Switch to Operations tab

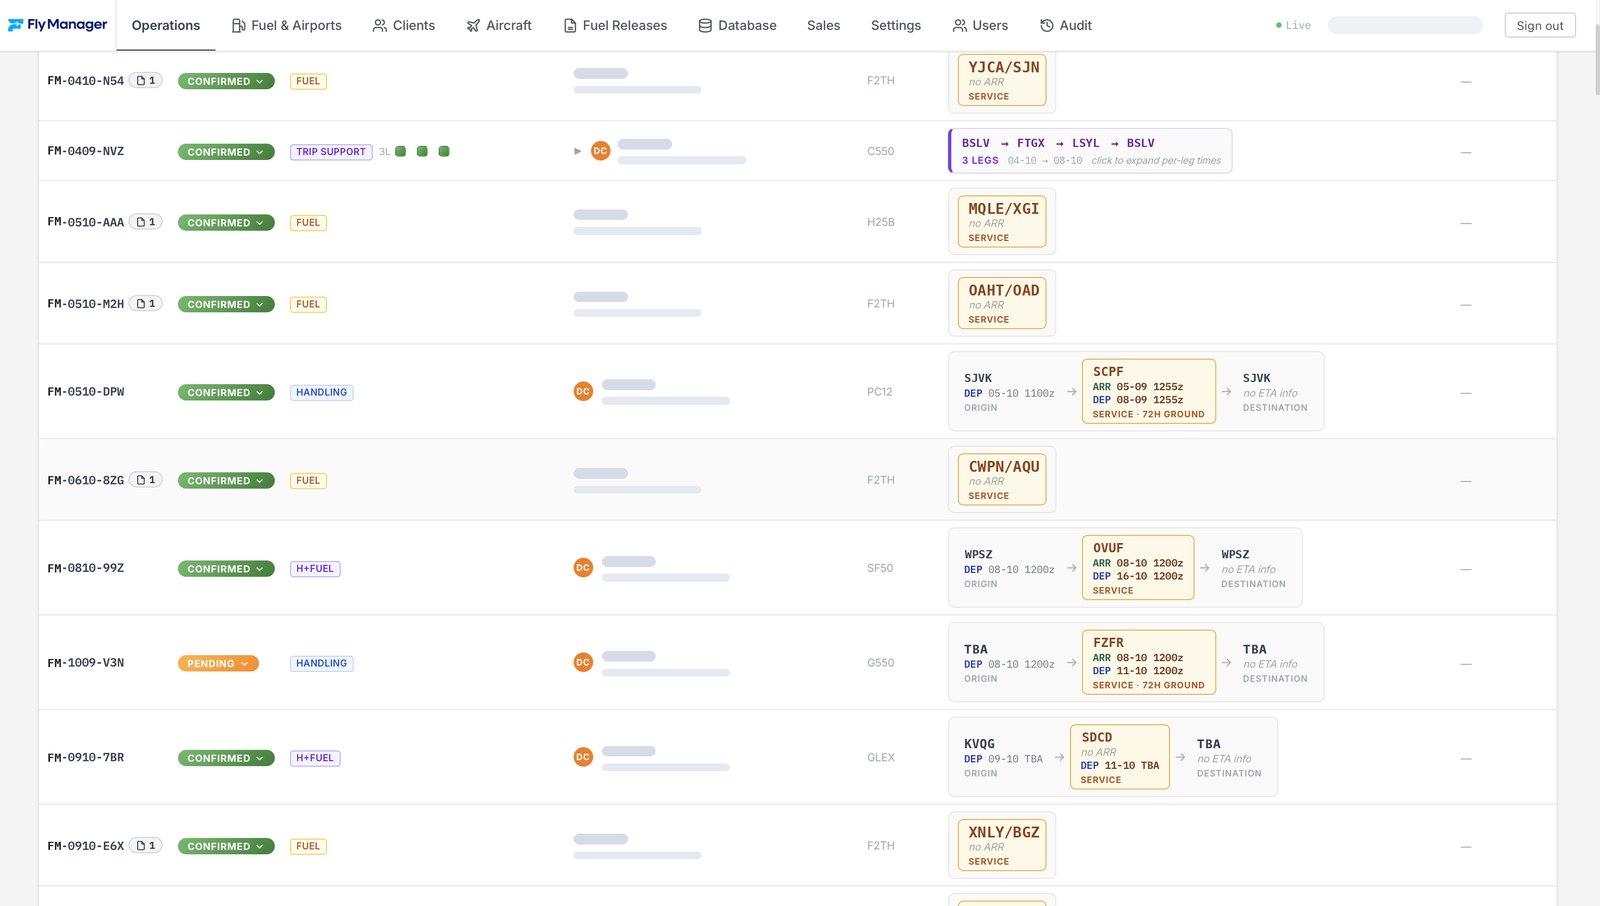click(x=166, y=25)
